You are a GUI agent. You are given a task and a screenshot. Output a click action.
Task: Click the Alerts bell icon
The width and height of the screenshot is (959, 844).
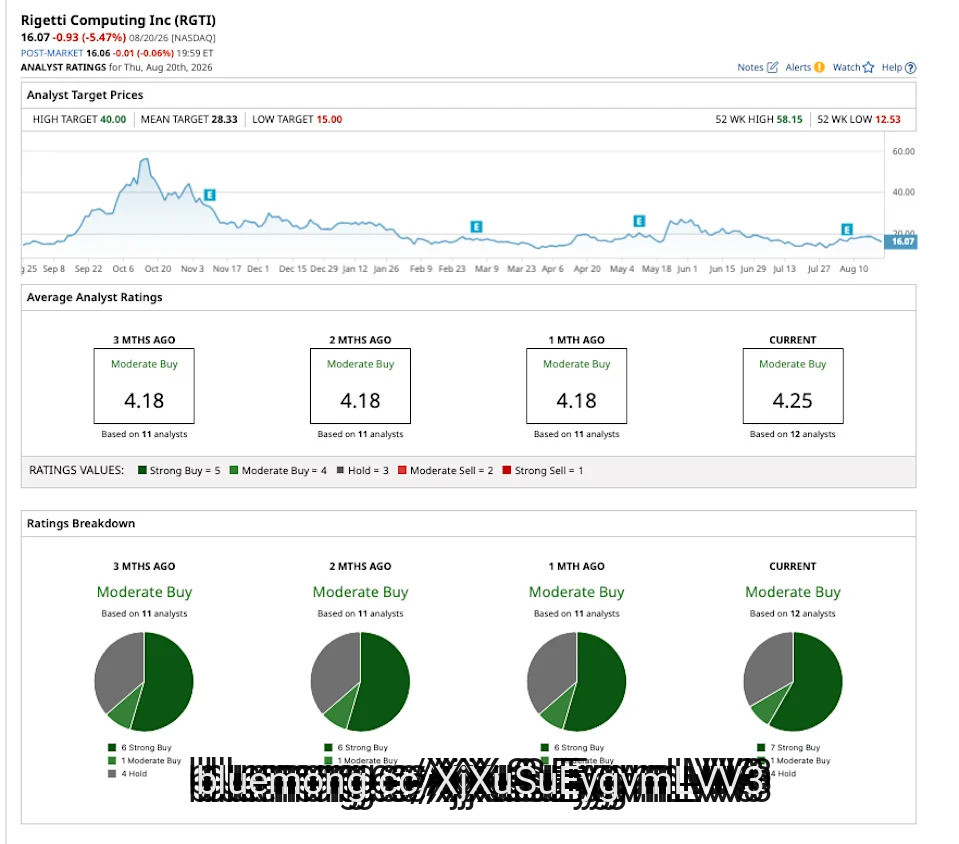point(819,67)
